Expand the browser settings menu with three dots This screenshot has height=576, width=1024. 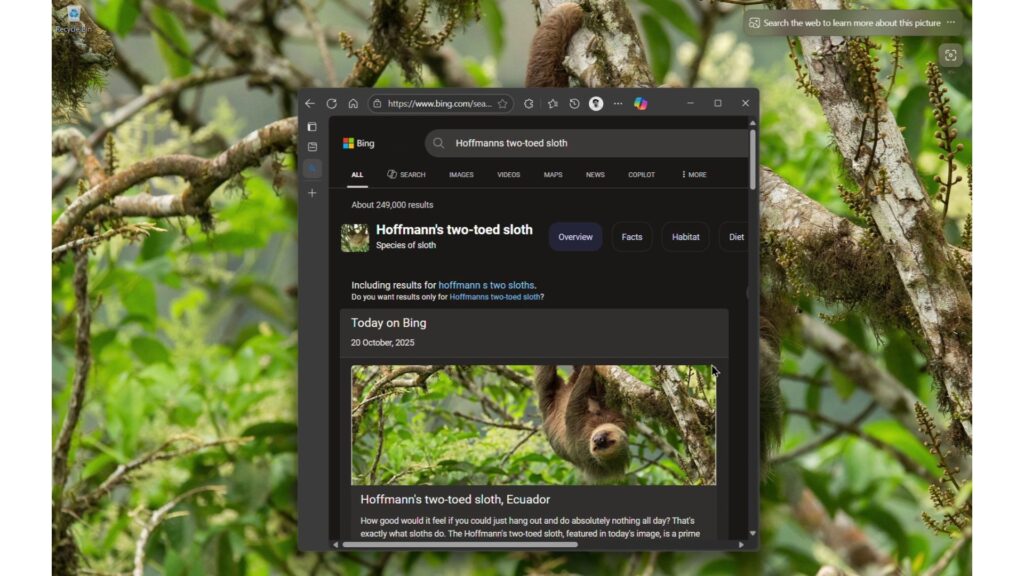coord(619,103)
